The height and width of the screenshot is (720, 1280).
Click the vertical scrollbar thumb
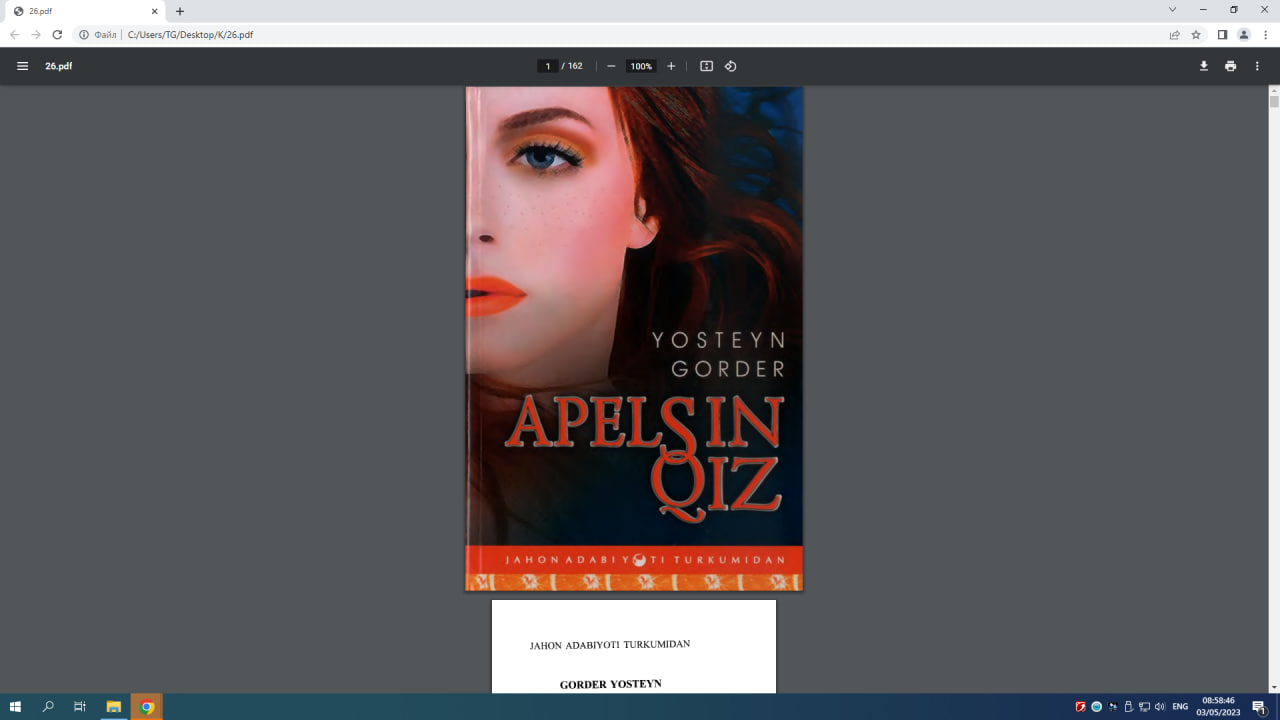tap(1274, 101)
